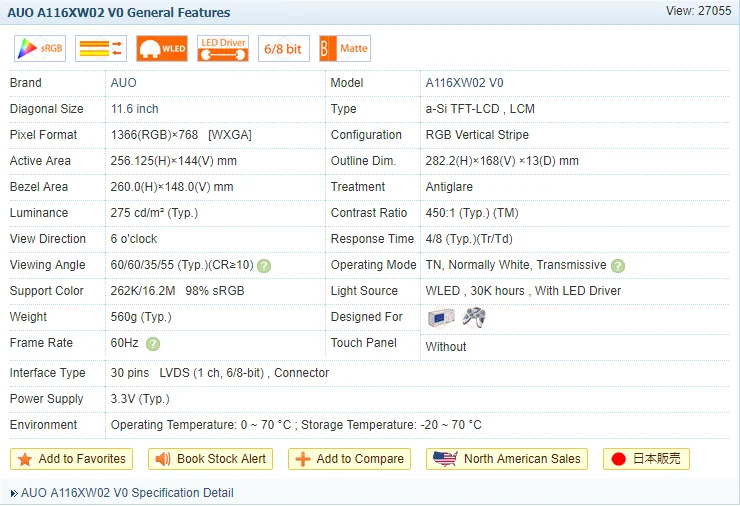Click RGB Vertical Stripe configuration

(477, 135)
